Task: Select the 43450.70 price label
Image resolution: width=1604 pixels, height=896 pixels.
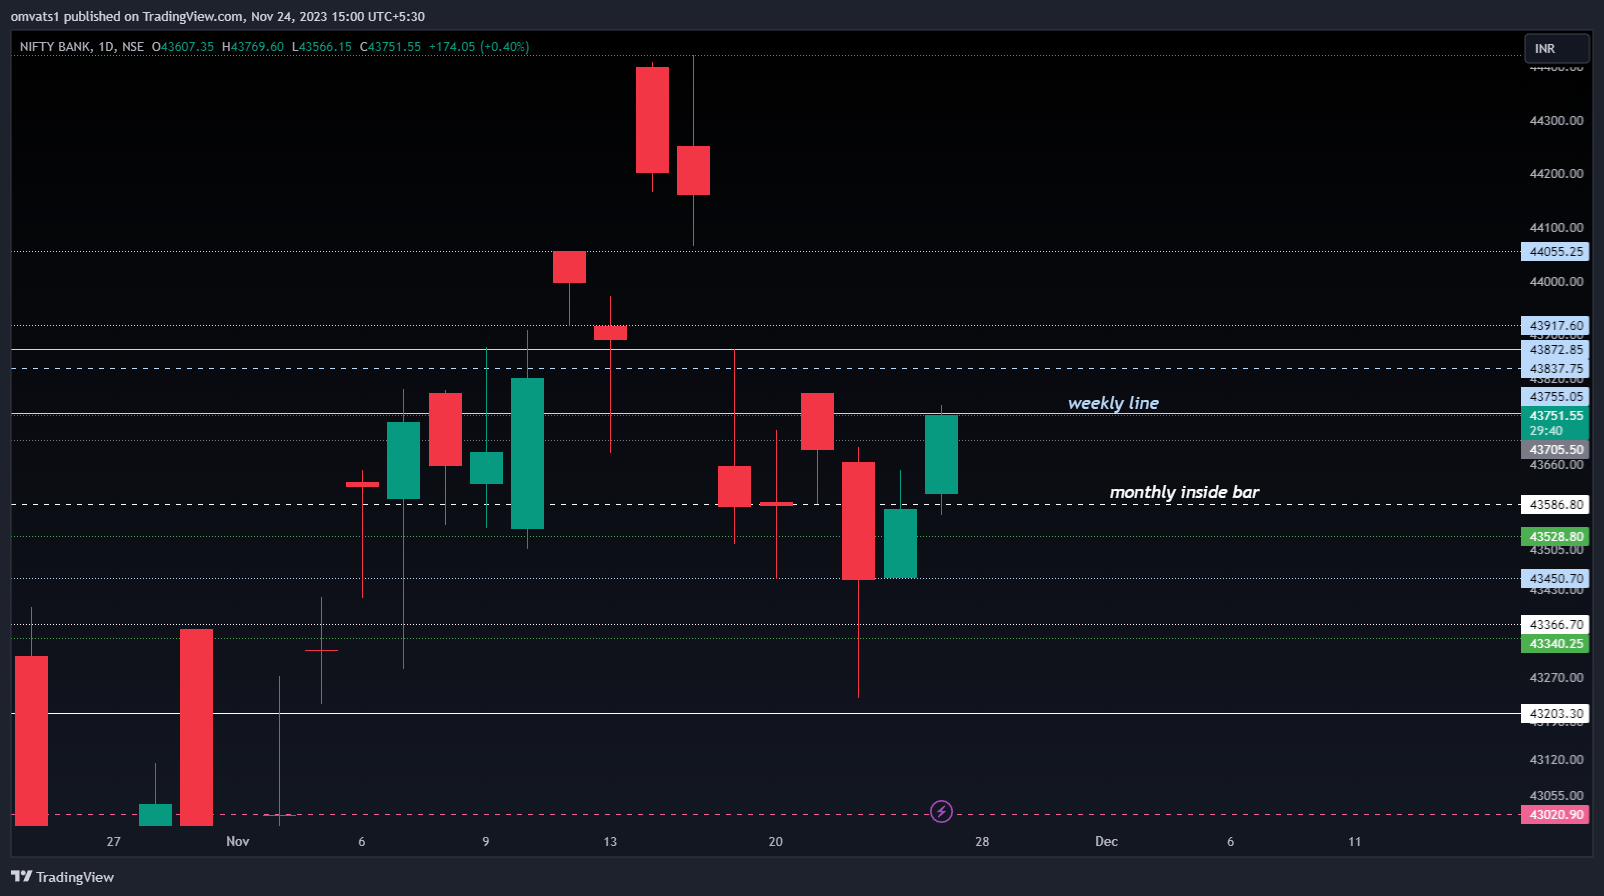Action: [1555, 579]
